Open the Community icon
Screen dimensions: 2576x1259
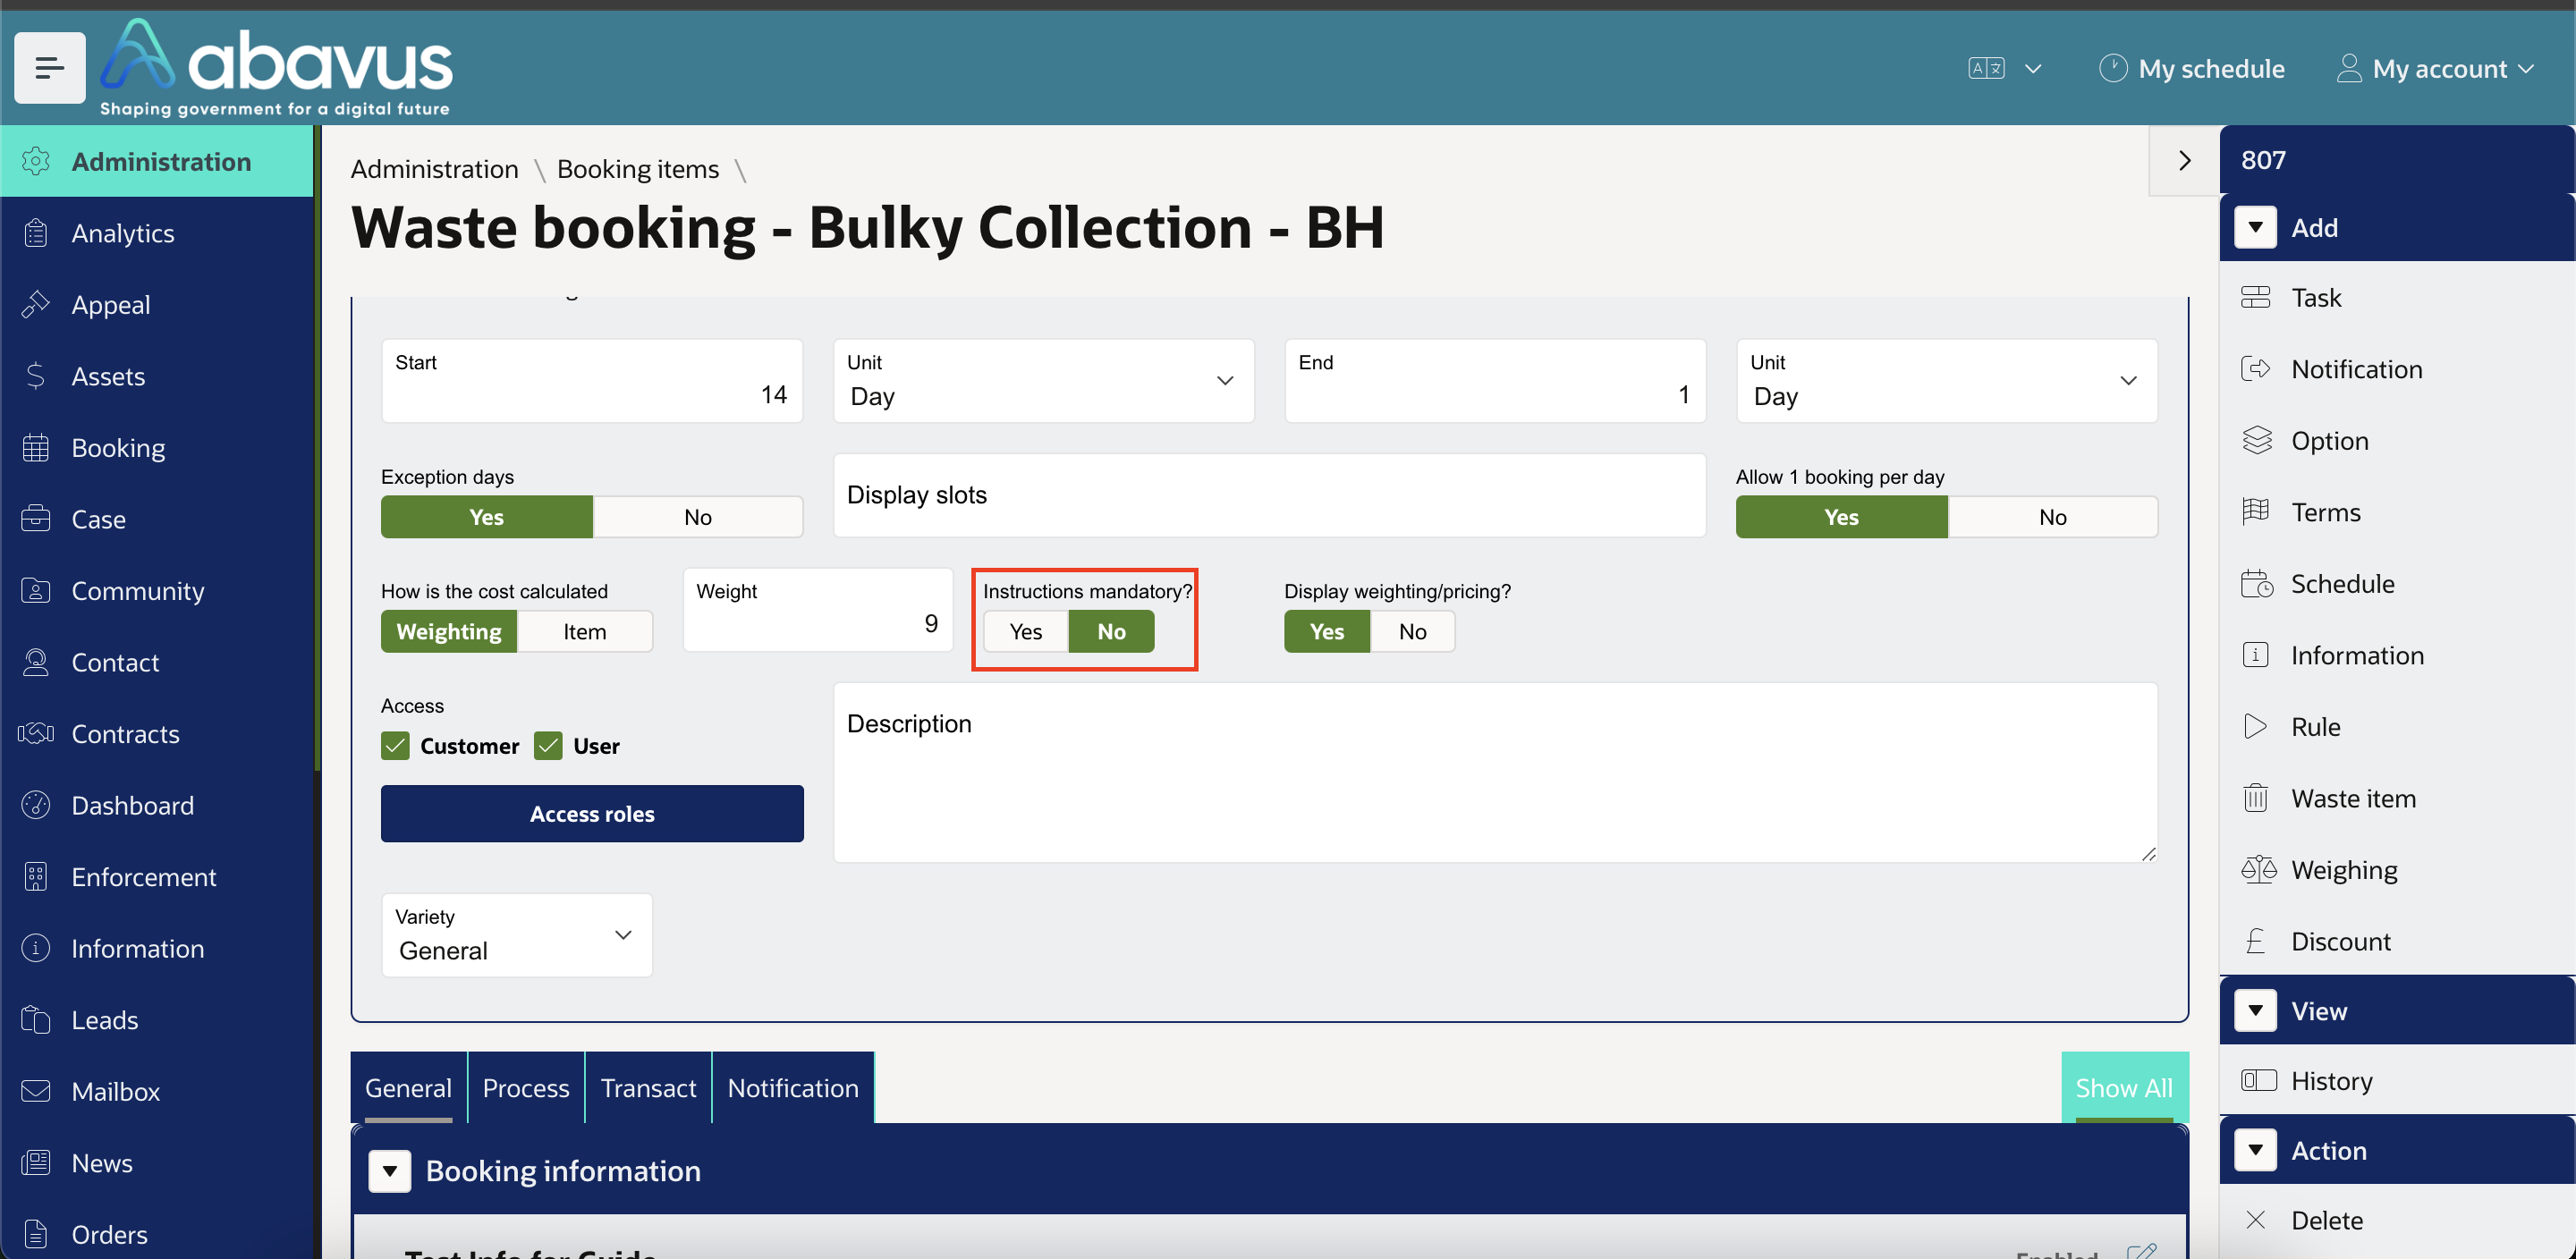(36, 590)
